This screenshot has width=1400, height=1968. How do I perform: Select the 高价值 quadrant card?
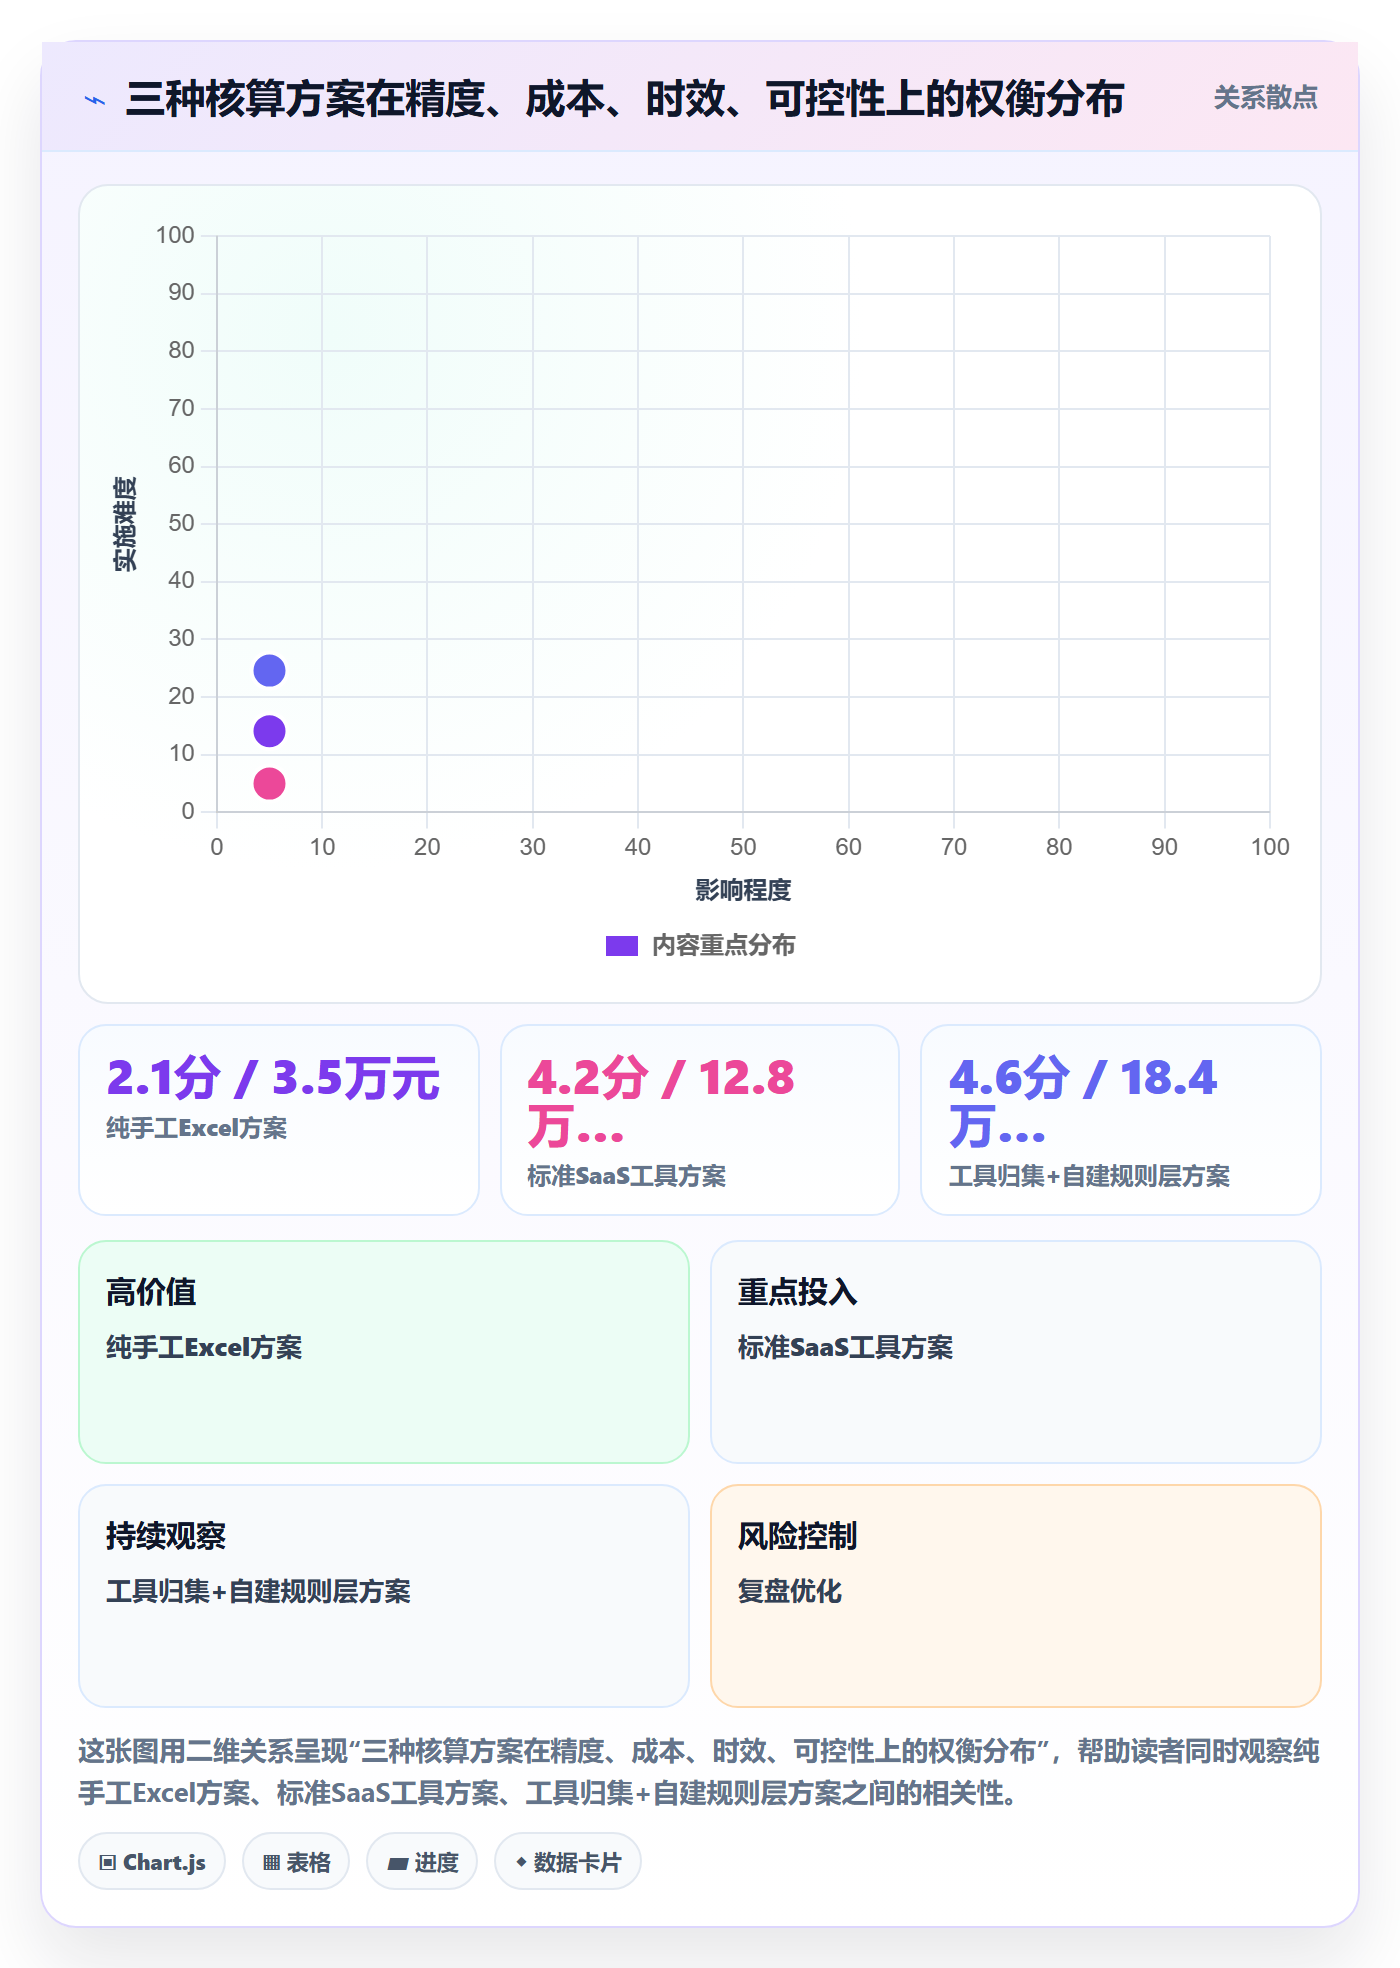[x=384, y=1352]
